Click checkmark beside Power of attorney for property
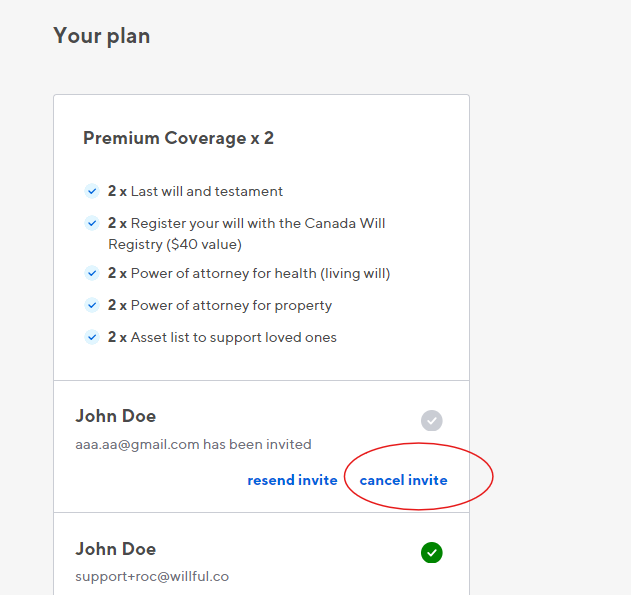631x595 pixels. click(x=92, y=305)
